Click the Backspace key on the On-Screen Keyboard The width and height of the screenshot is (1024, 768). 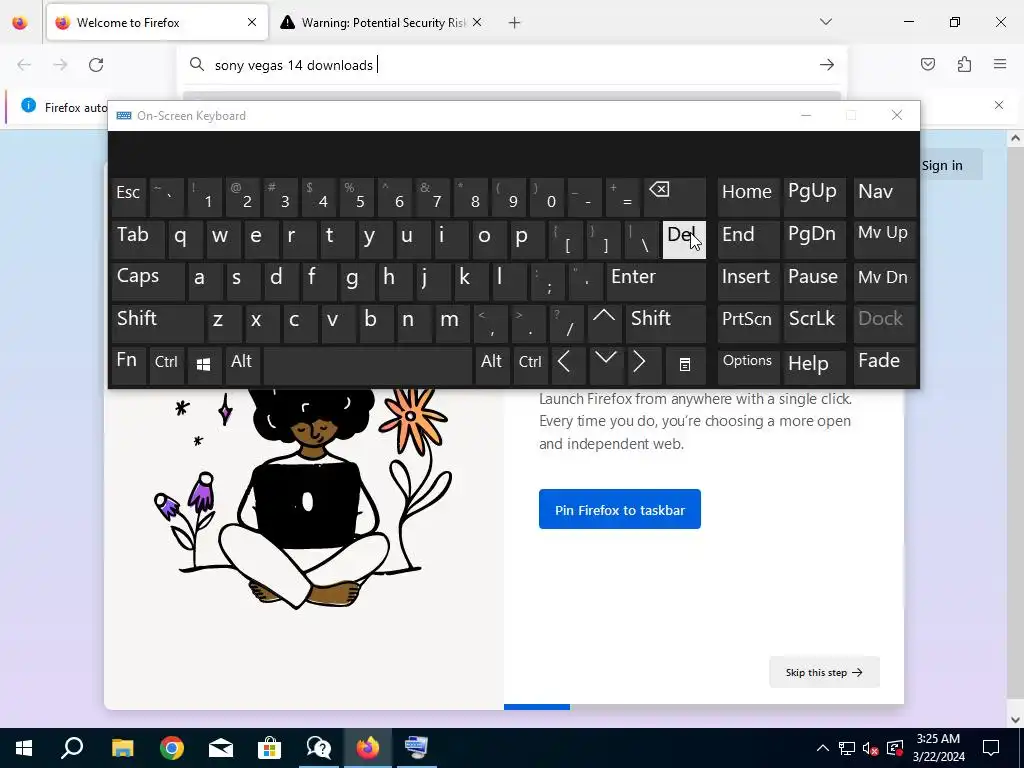[x=675, y=197]
